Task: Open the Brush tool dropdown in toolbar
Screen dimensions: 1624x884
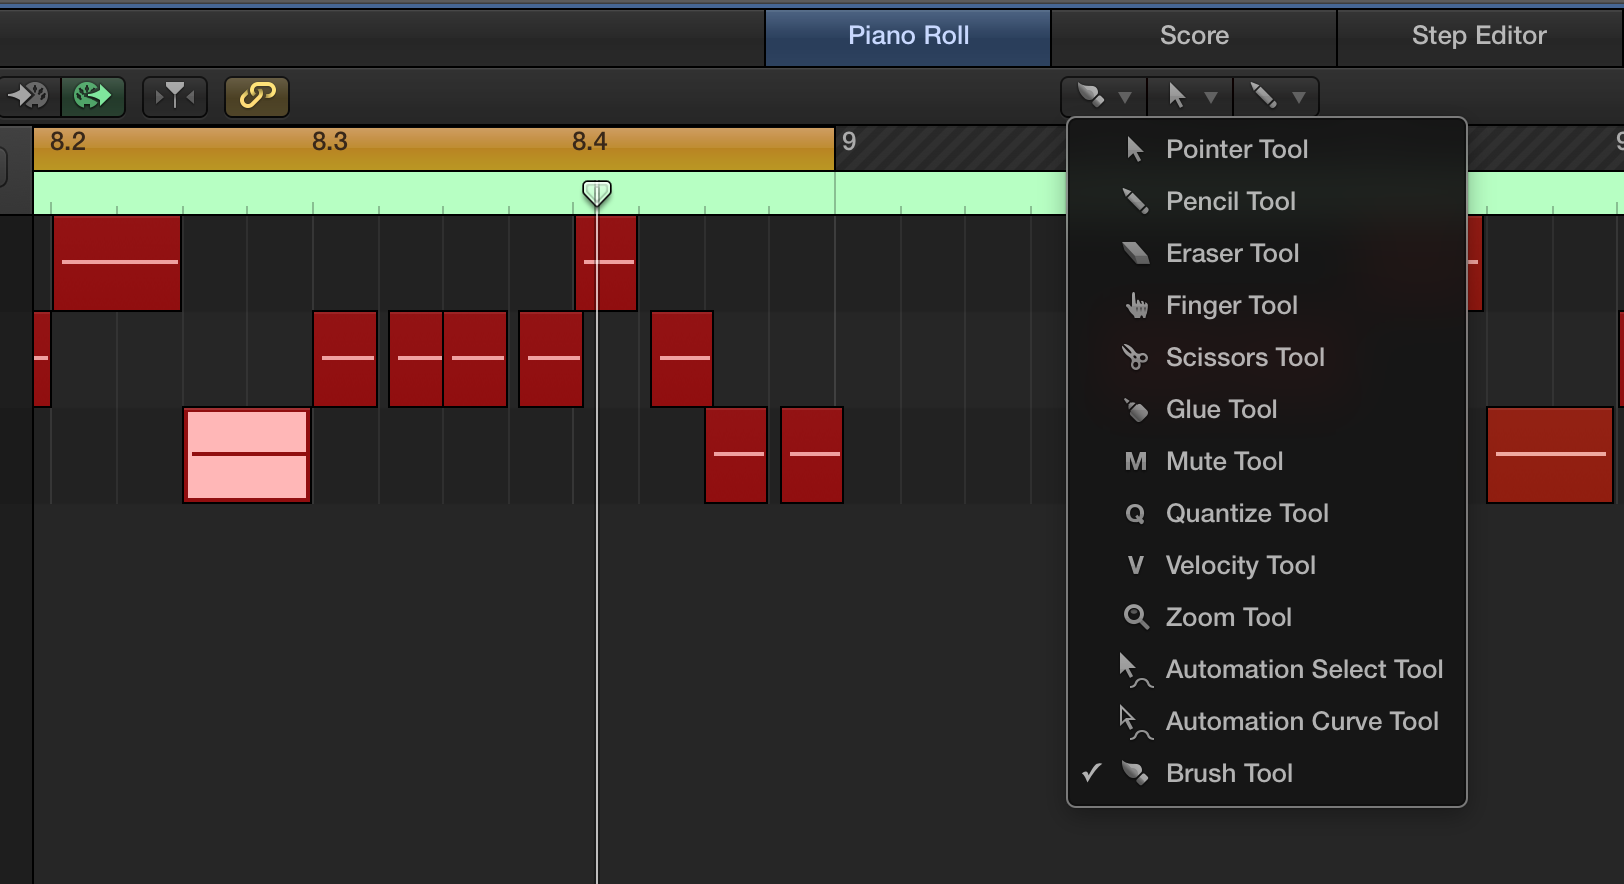Action: point(1104,96)
